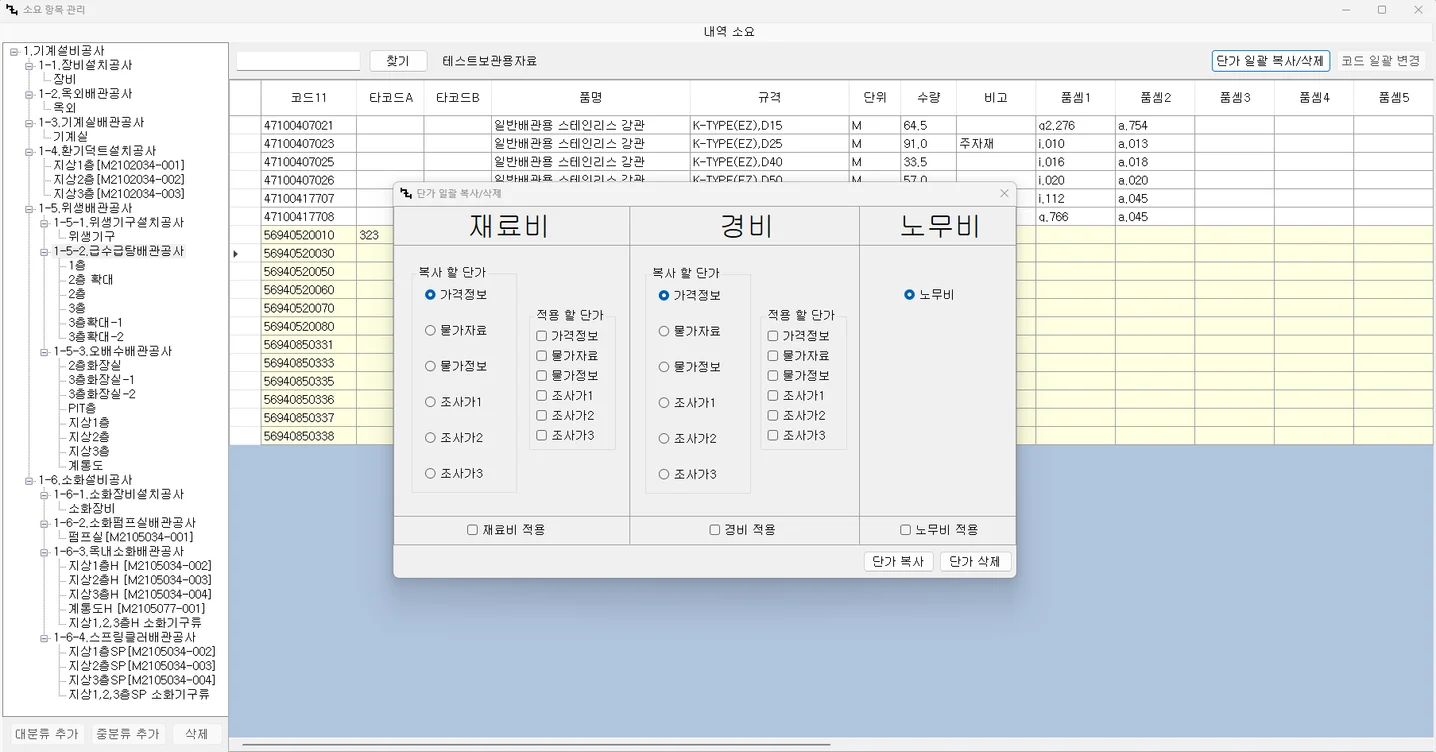The height and width of the screenshot is (752, 1436).
Task: Select the 위생기구 tree item
Action: click(91, 236)
